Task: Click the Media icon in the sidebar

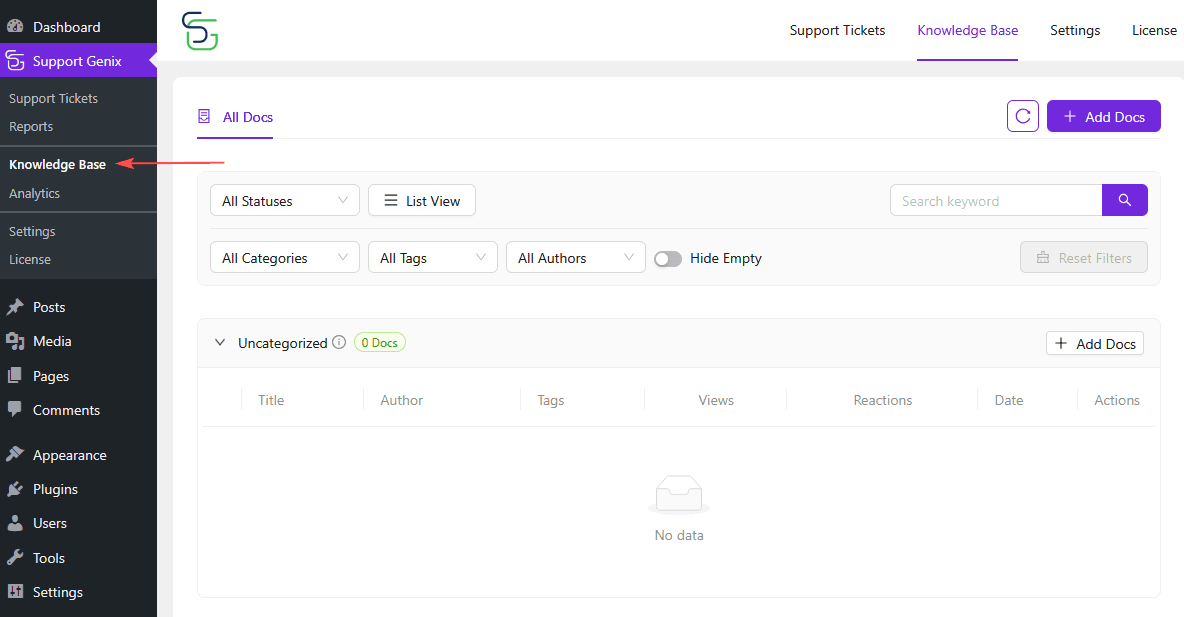Action: tap(15, 341)
